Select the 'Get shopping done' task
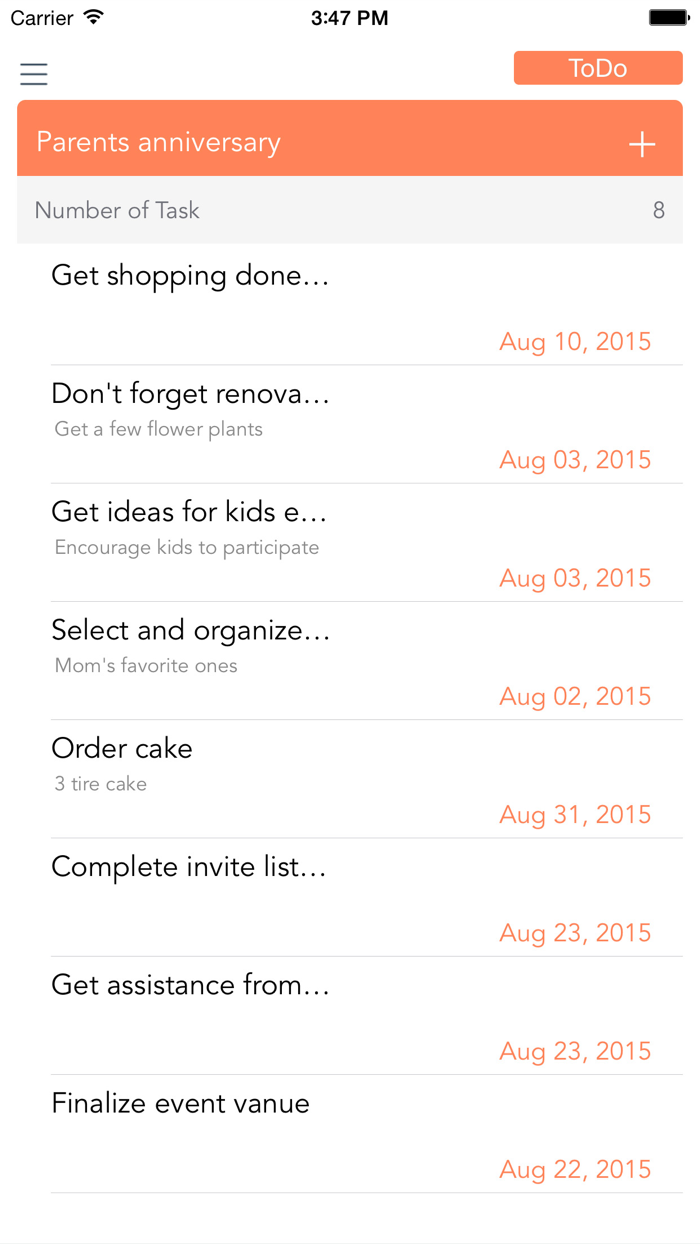Image resolution: width=700 pixels, height=1244 pixels. [x=190, y=276]
